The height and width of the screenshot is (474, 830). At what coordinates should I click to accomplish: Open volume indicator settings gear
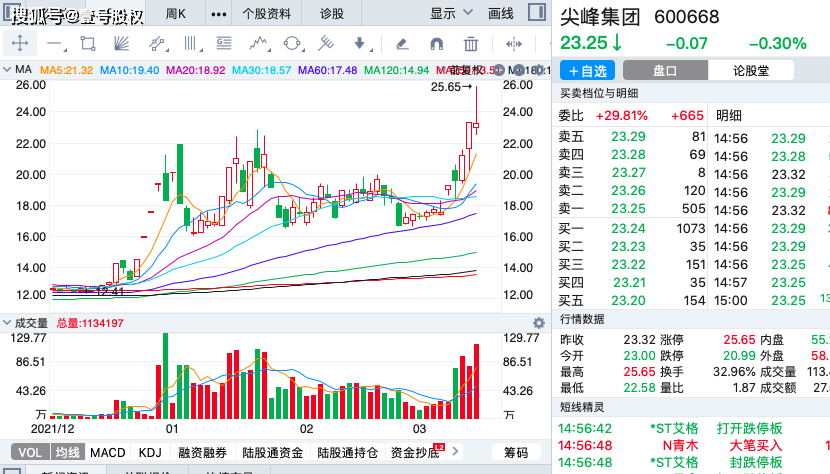click(x=539, y=323)
